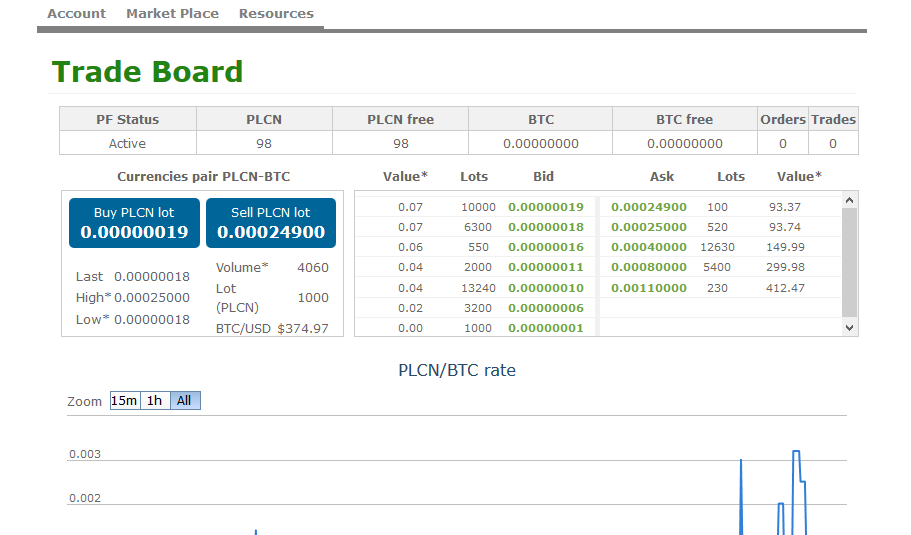The height and width of the screenshot is (535, 911).
Task: Click the Volume value 4060
Action: 313,268
